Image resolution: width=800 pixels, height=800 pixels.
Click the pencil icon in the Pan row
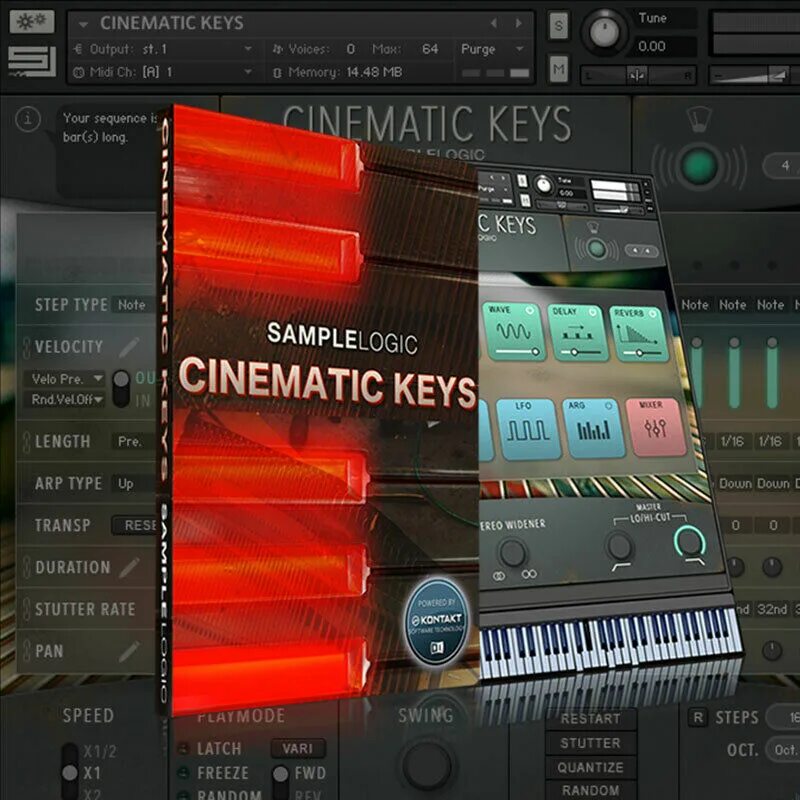coord(129,652)
